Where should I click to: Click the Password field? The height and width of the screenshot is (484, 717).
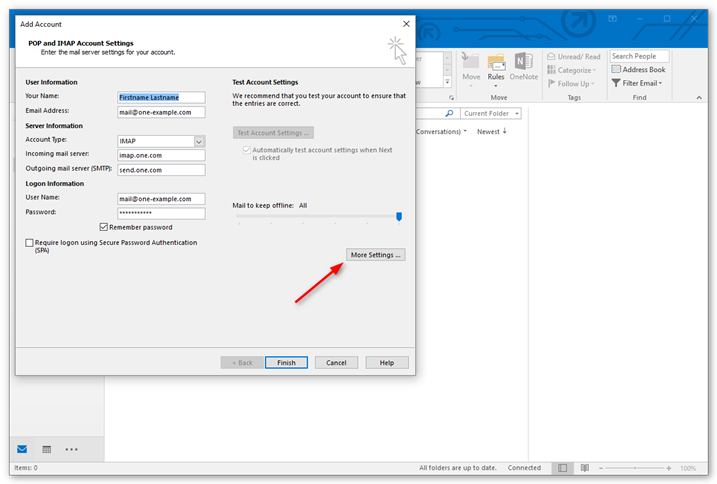161,213
